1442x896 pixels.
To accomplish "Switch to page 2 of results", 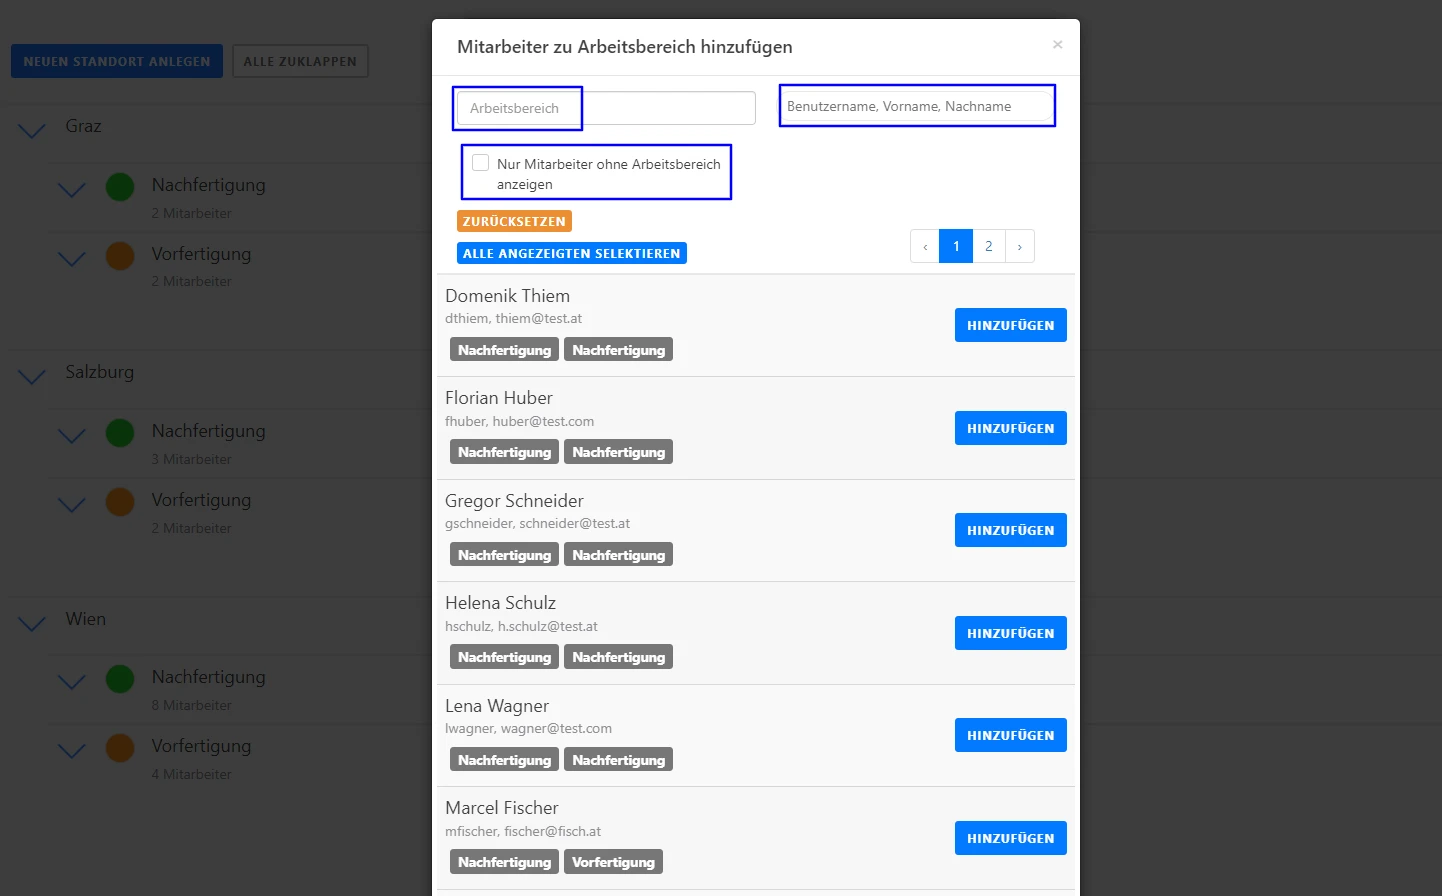I will [988, 247].
